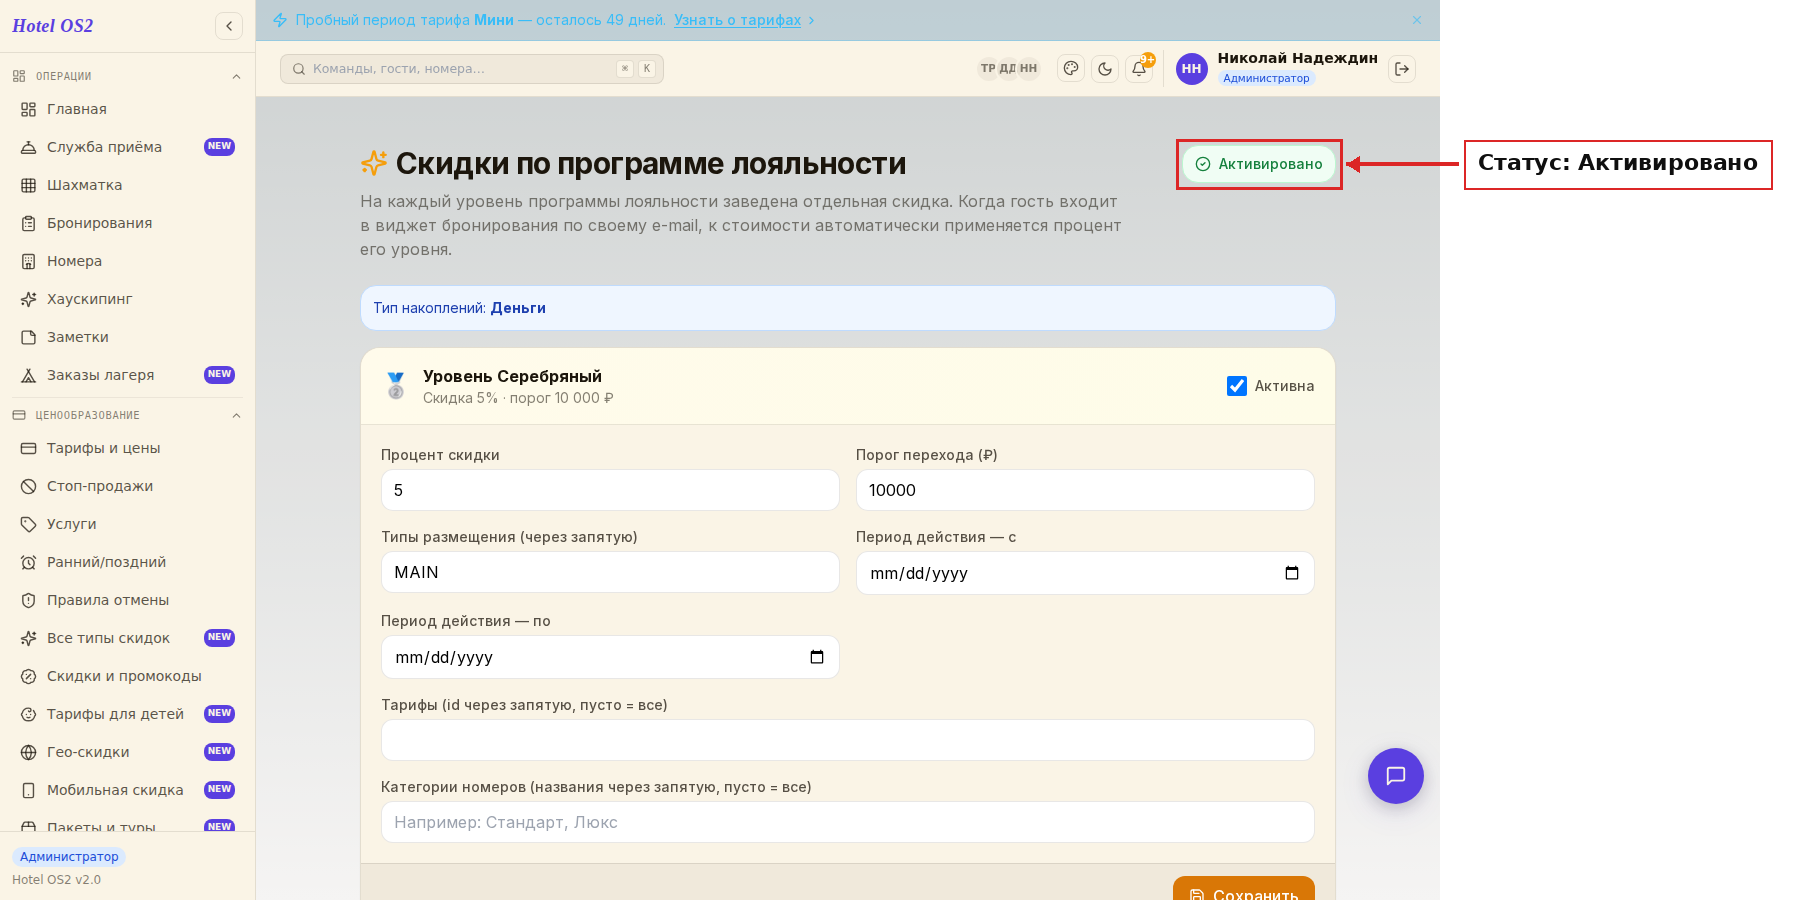Screen dimensions: 1796x900
Task: Open the theme palette icon
Action: click(1071, 69)
